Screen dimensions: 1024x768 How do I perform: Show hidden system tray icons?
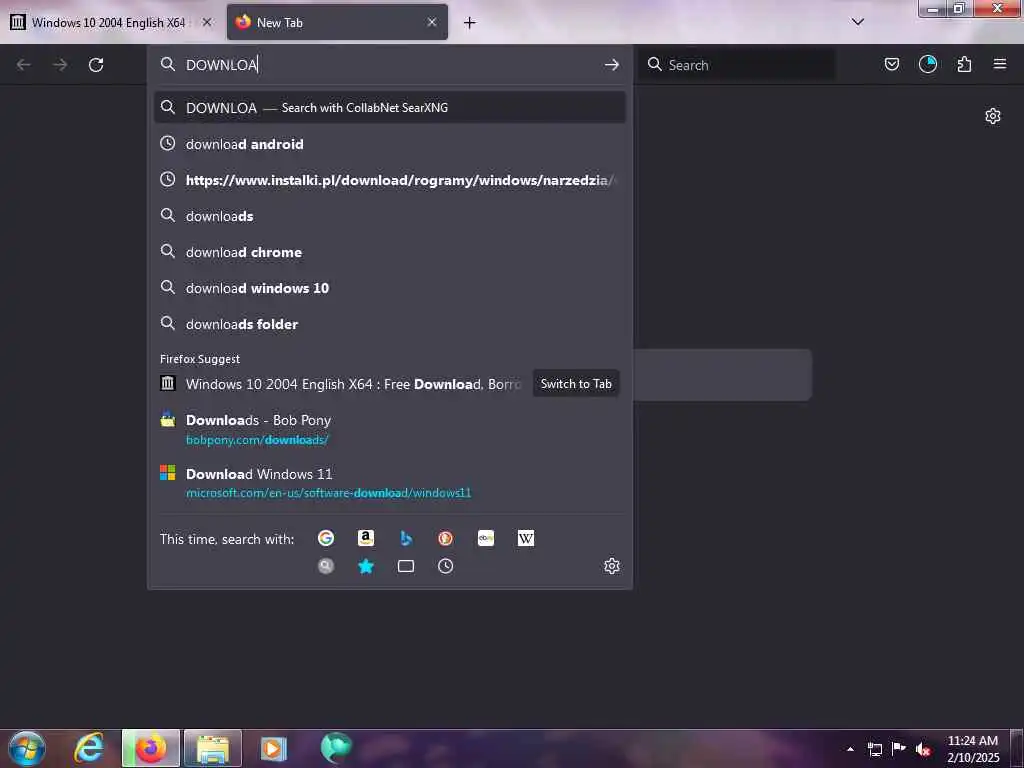pyautogui.click(x=850, y=749)
